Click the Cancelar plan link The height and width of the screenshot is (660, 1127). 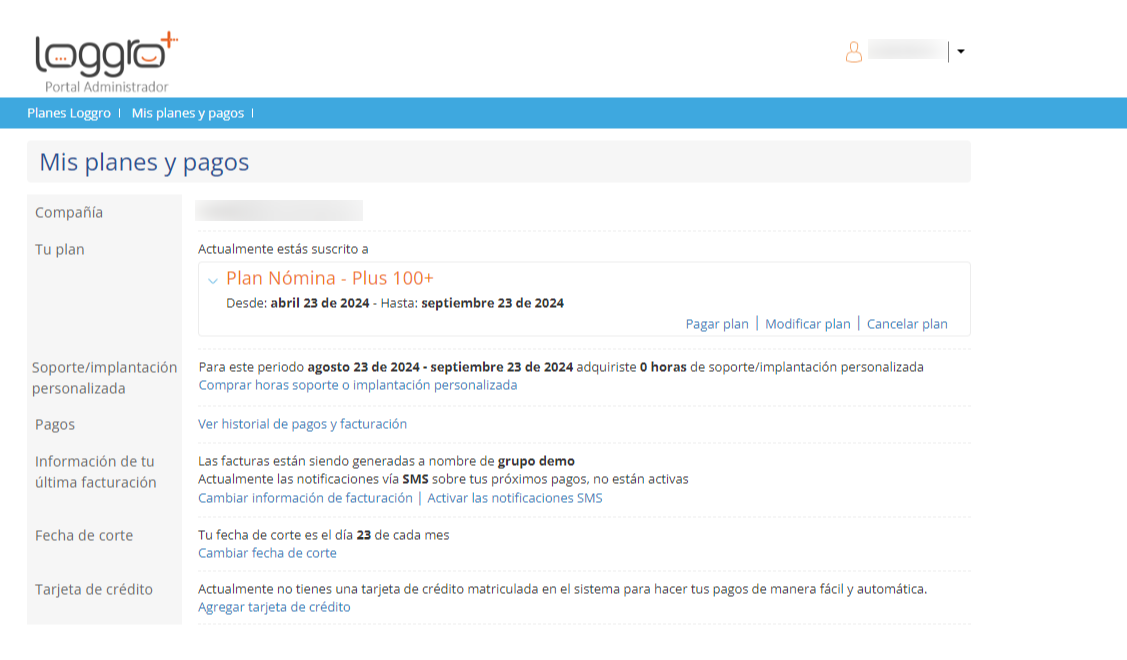[x=907, y=324]
